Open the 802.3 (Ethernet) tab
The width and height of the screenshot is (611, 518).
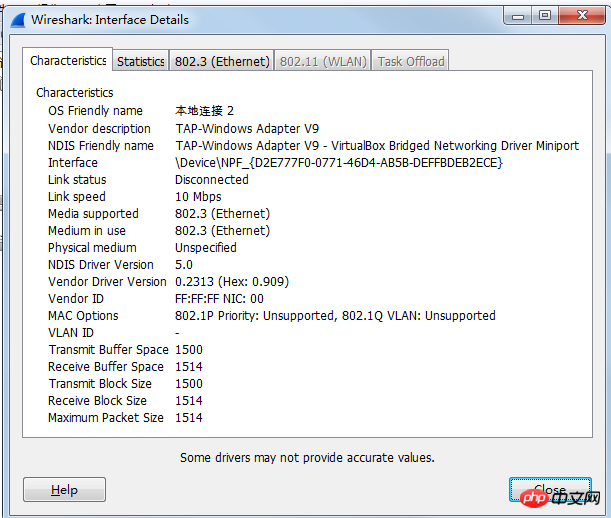click(222, 61)
